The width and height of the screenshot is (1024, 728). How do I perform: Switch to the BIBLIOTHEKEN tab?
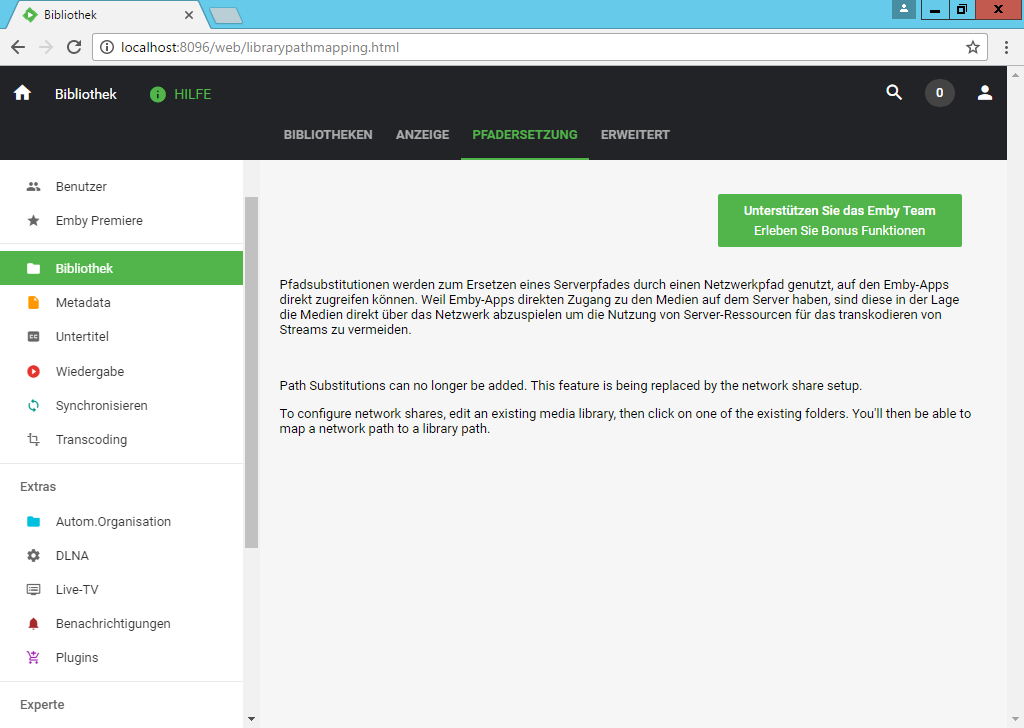tap(328, 135)
